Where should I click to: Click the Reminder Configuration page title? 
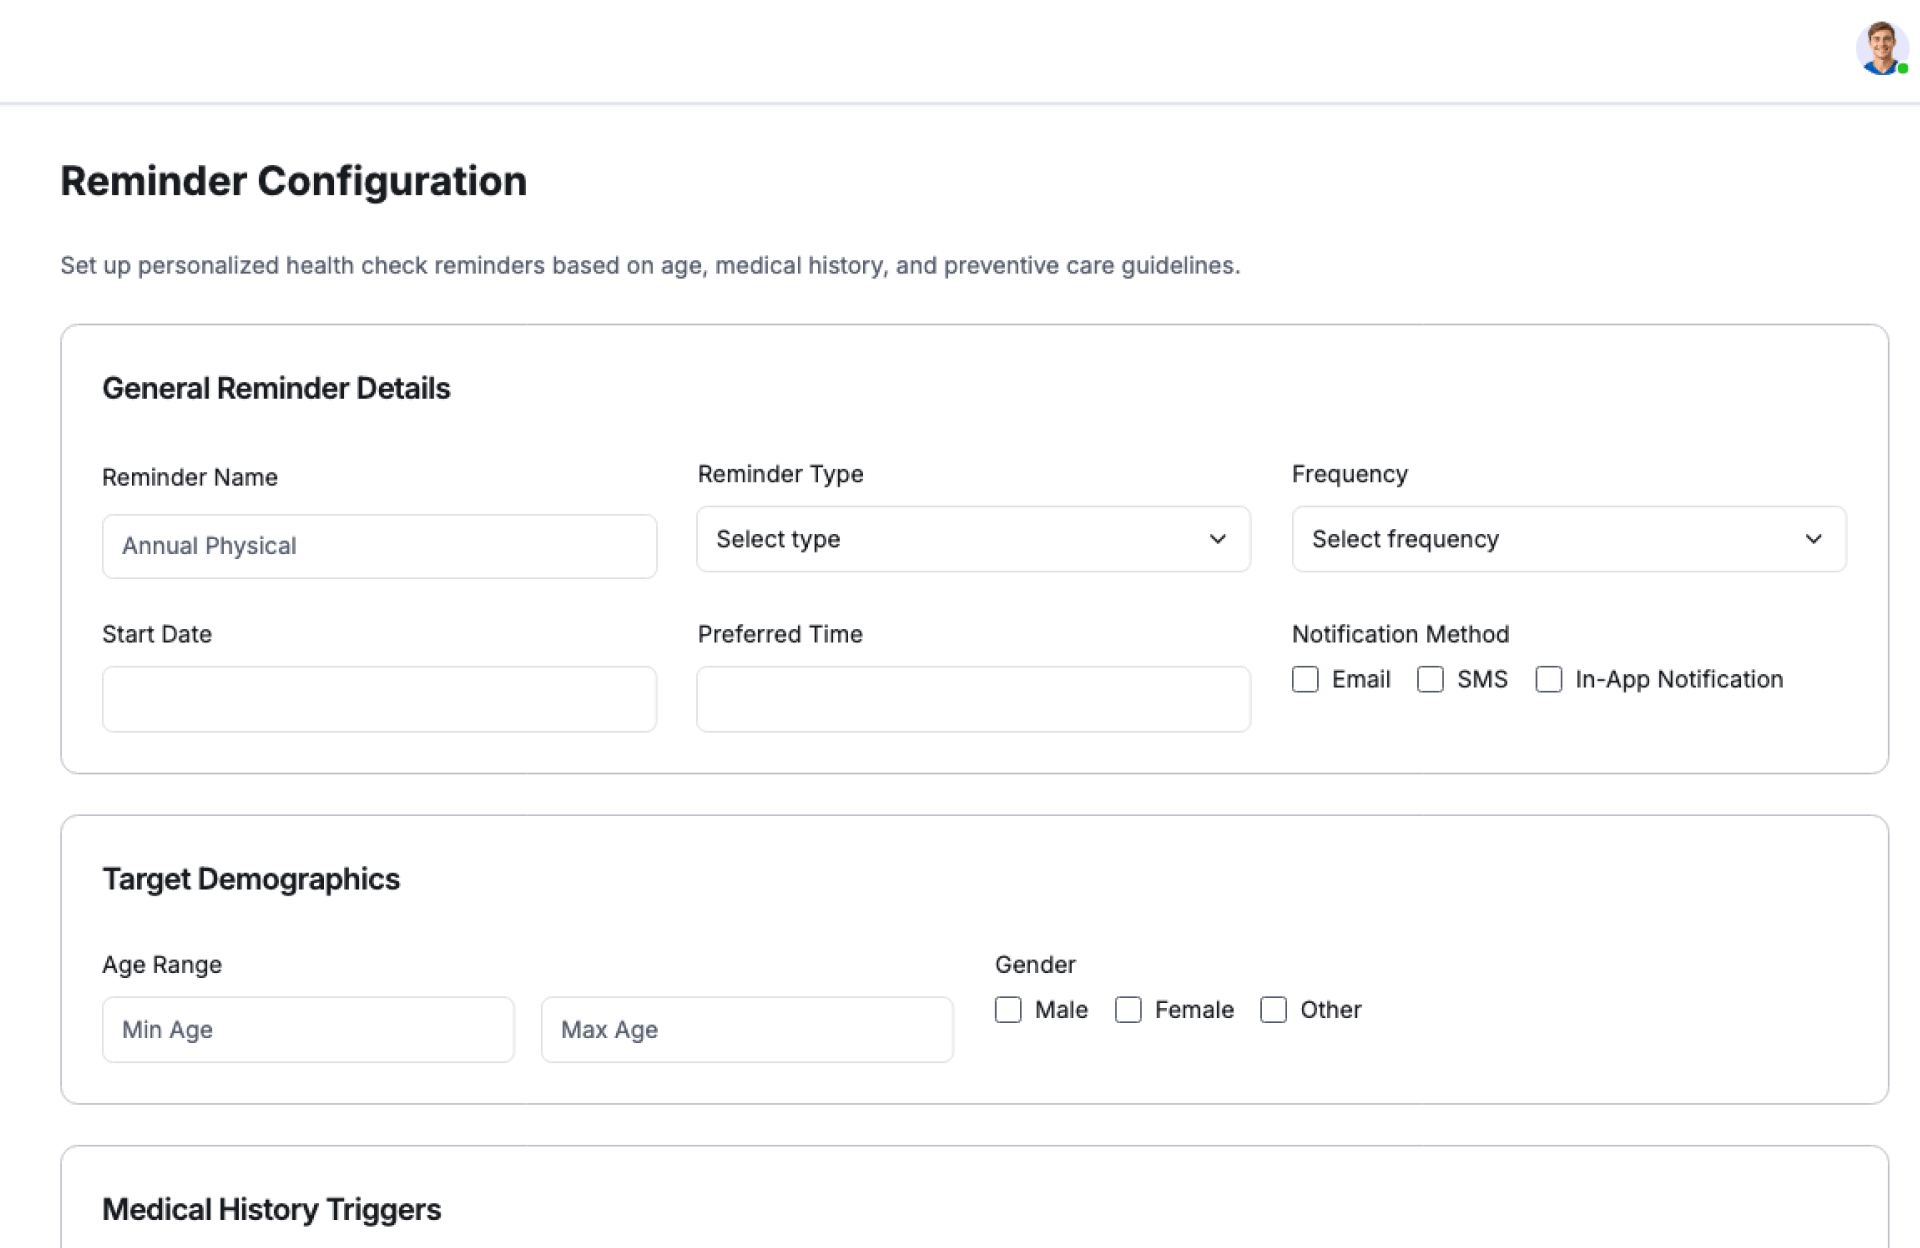293,181
